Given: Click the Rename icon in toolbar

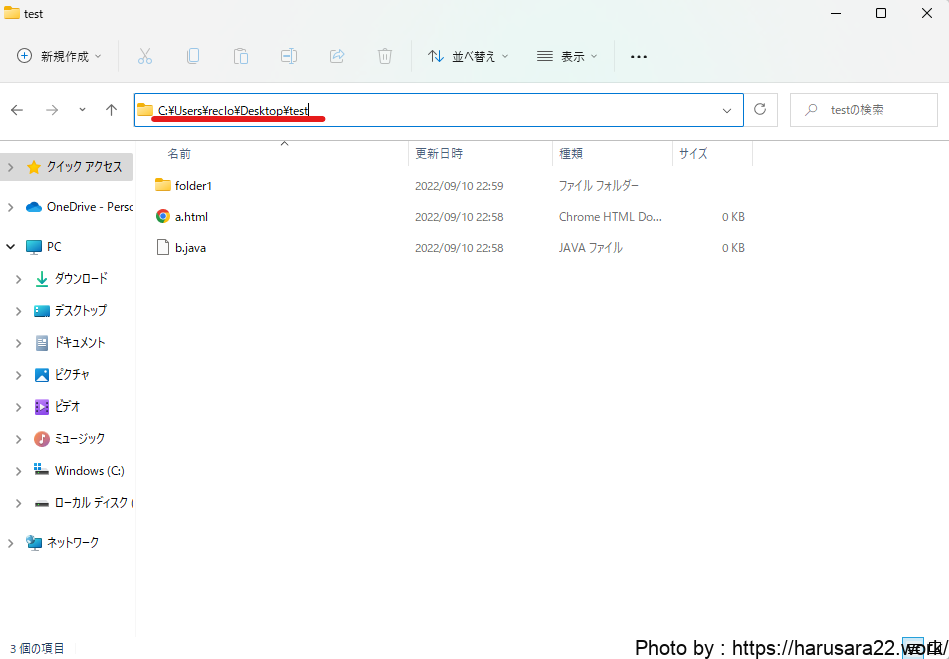Looking at the screenshot, I should point(289,57).
